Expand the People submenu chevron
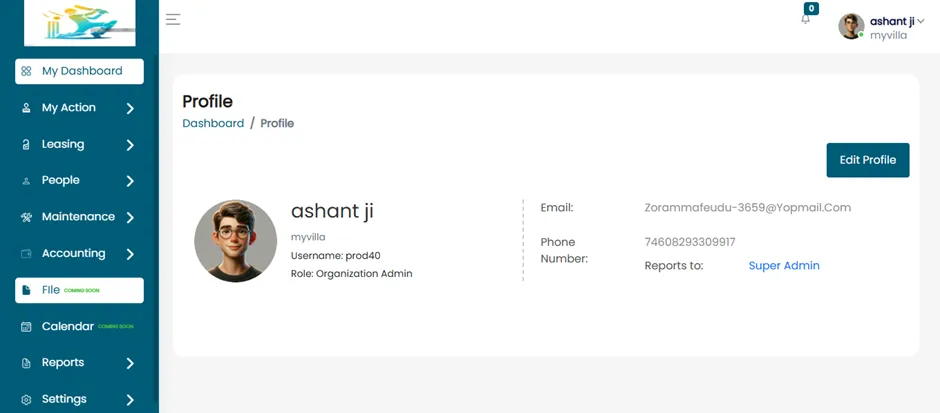Viewport: 940px width, 413px height. tap(130, 181)
